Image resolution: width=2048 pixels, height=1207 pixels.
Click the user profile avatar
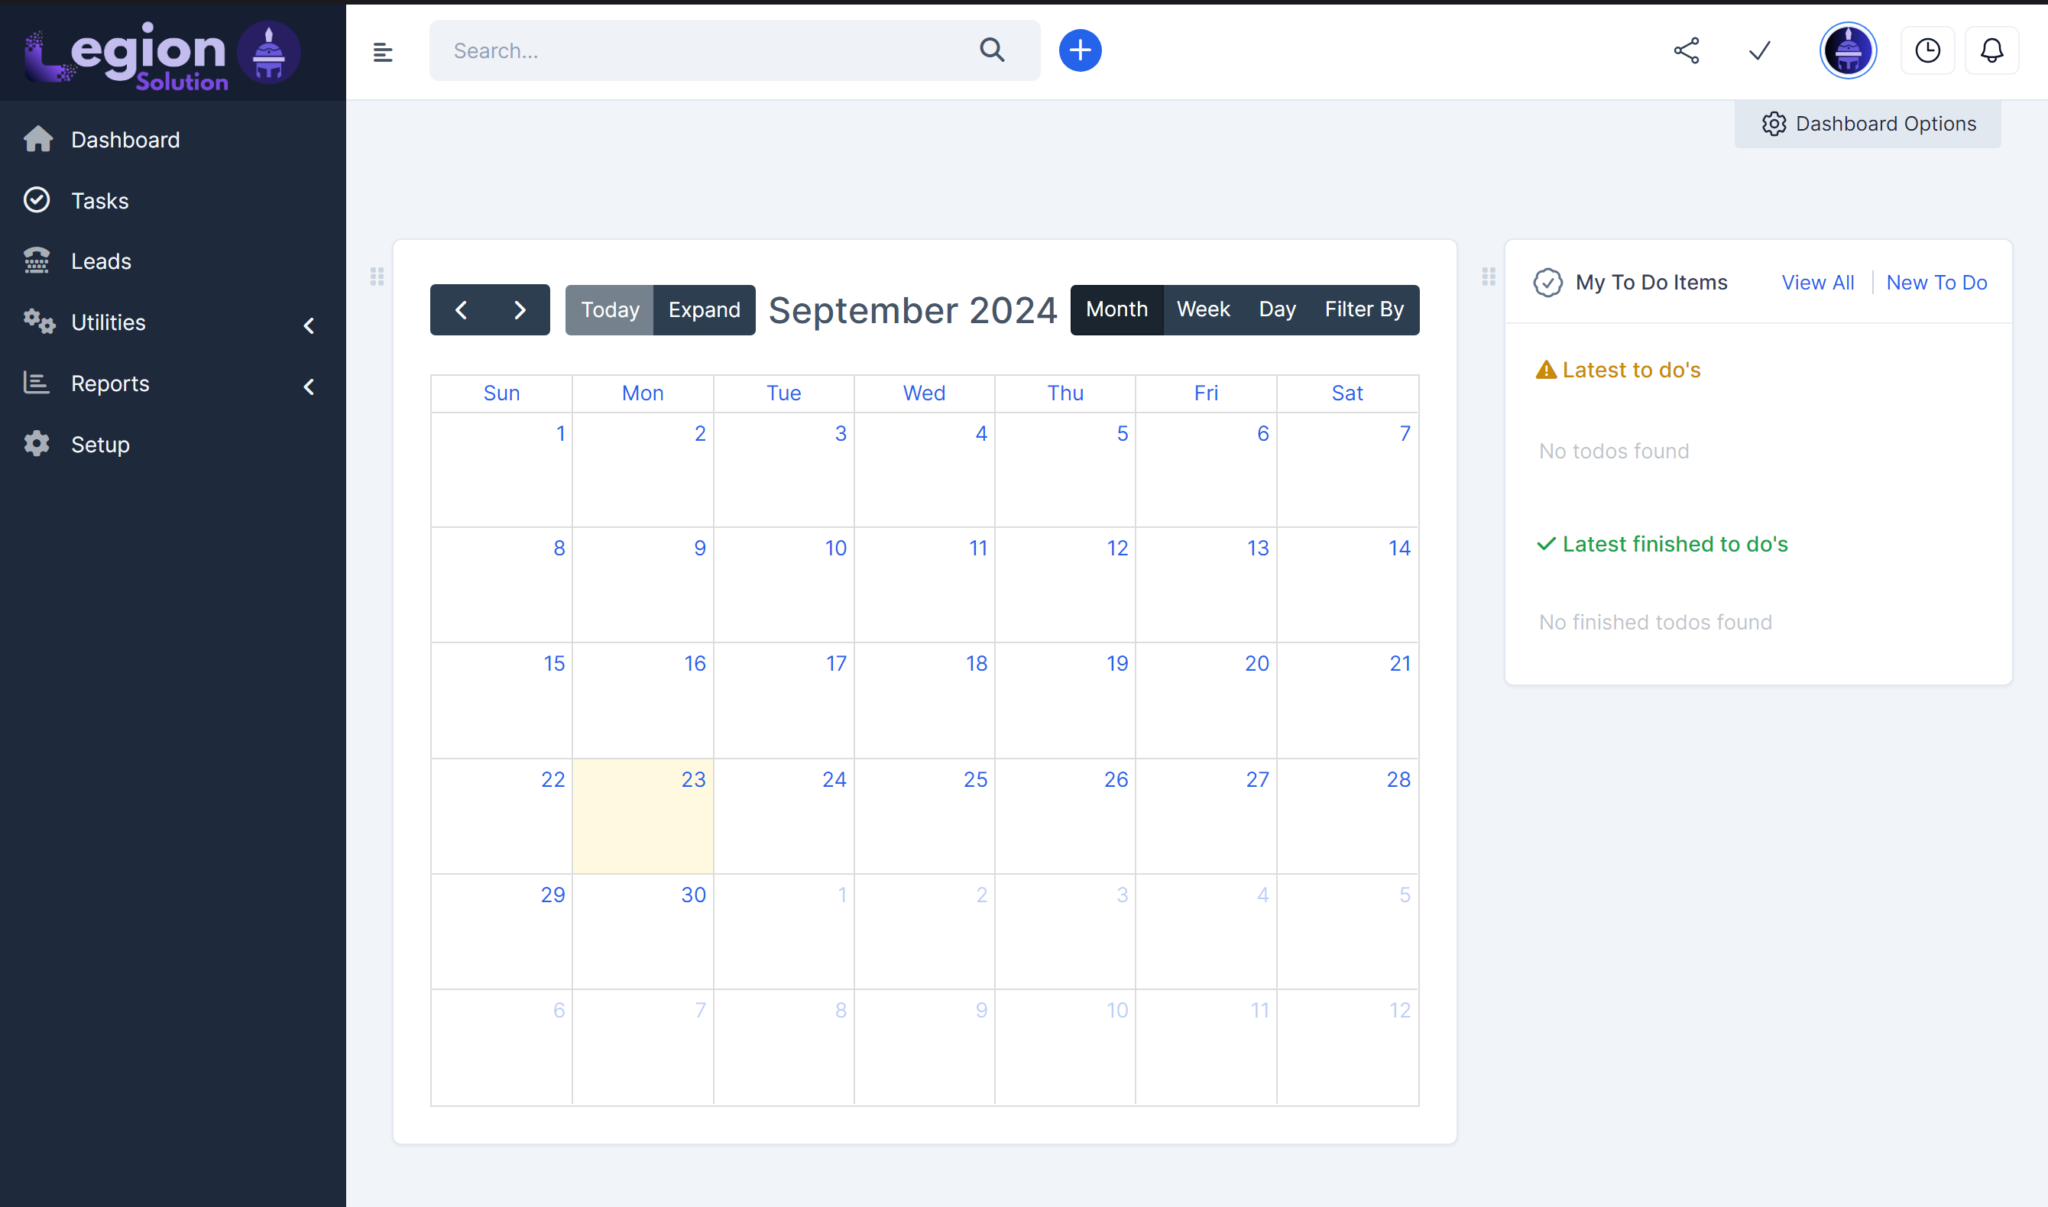point(1847,50)
